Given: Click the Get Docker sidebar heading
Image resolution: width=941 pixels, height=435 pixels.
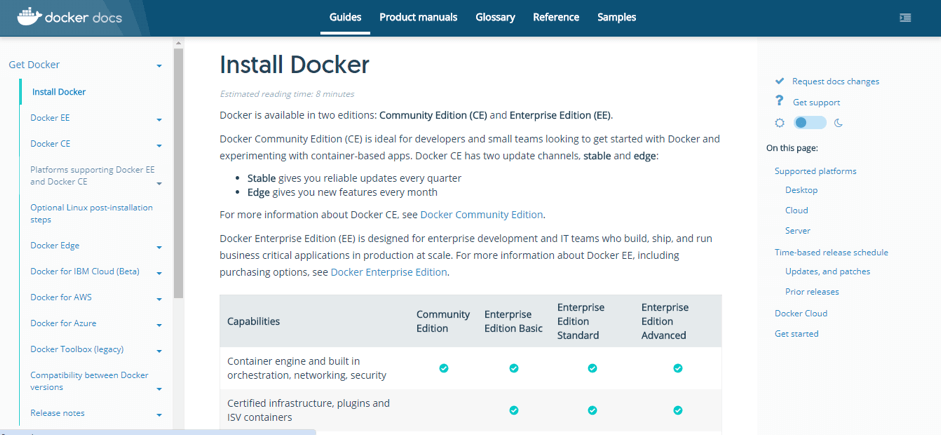Looking at the screenshot, I should coord(34,65).
